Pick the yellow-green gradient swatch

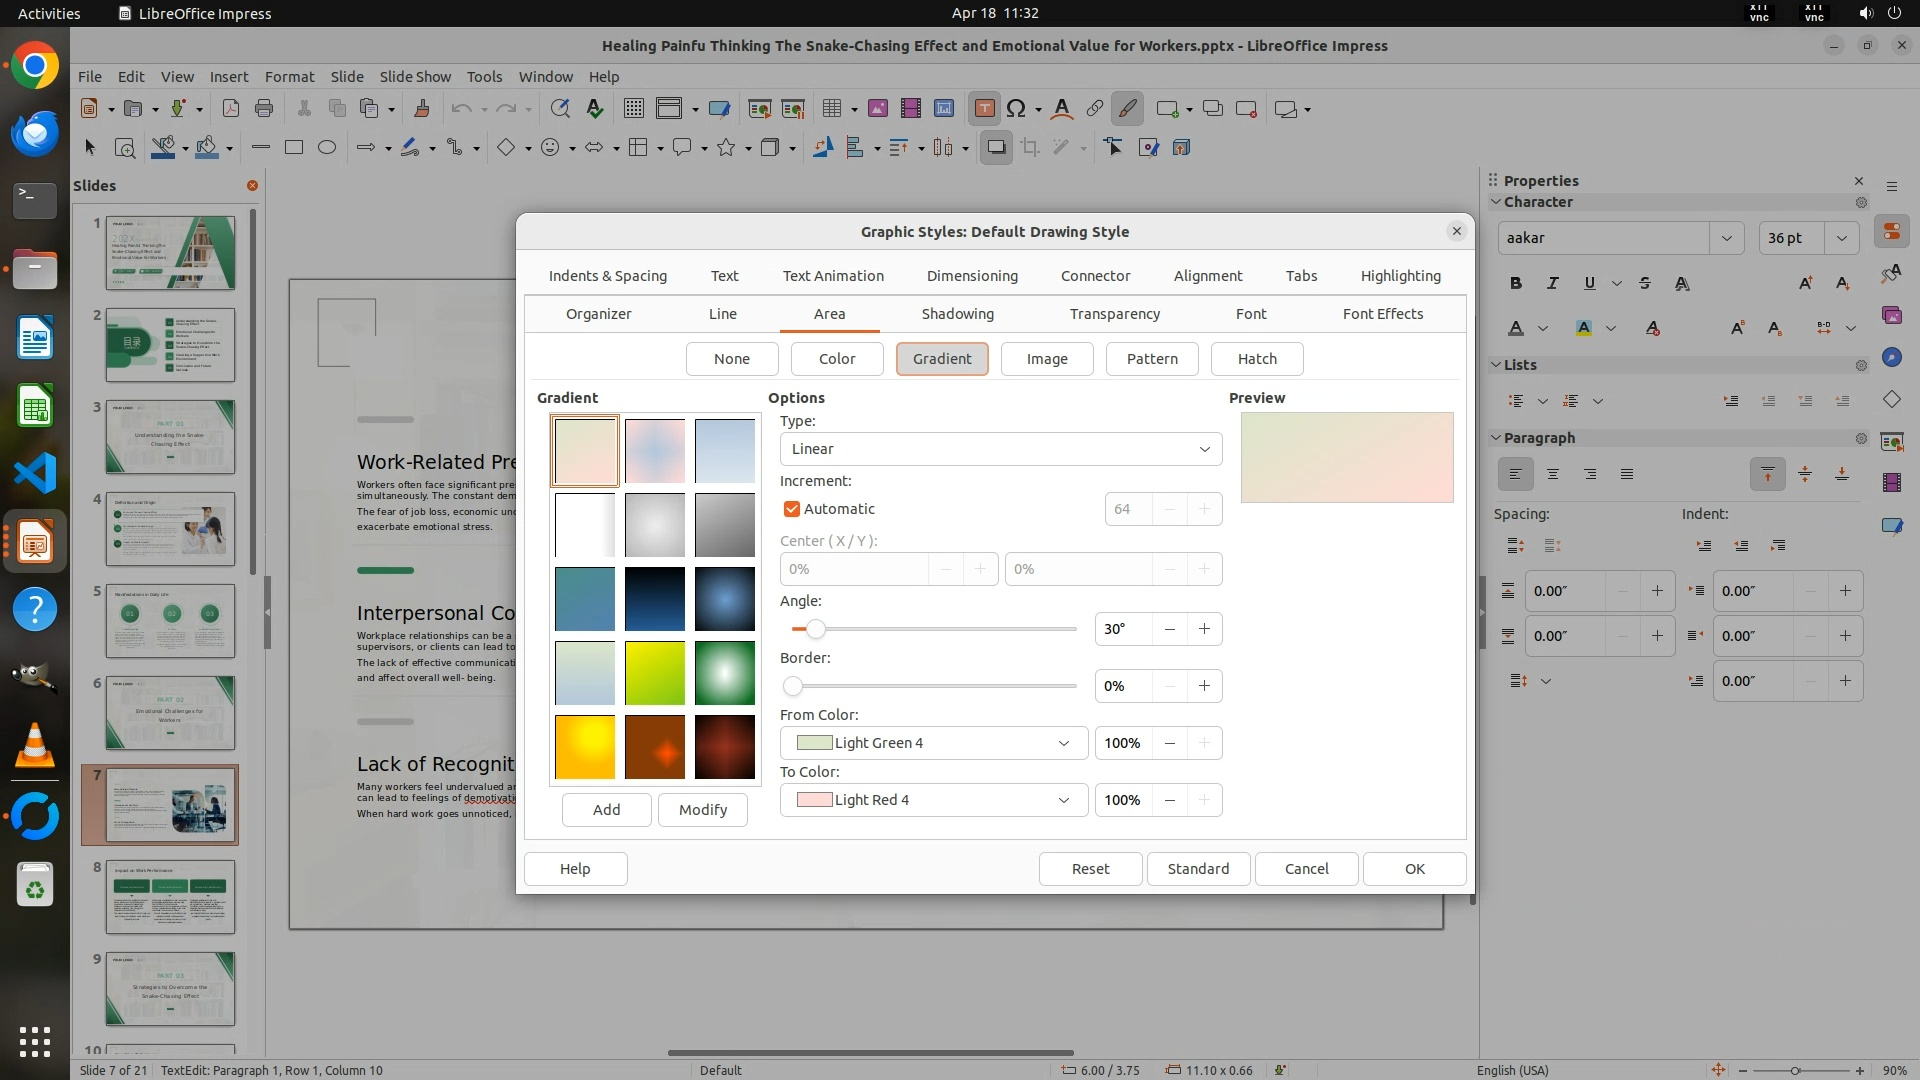point(655,673)
